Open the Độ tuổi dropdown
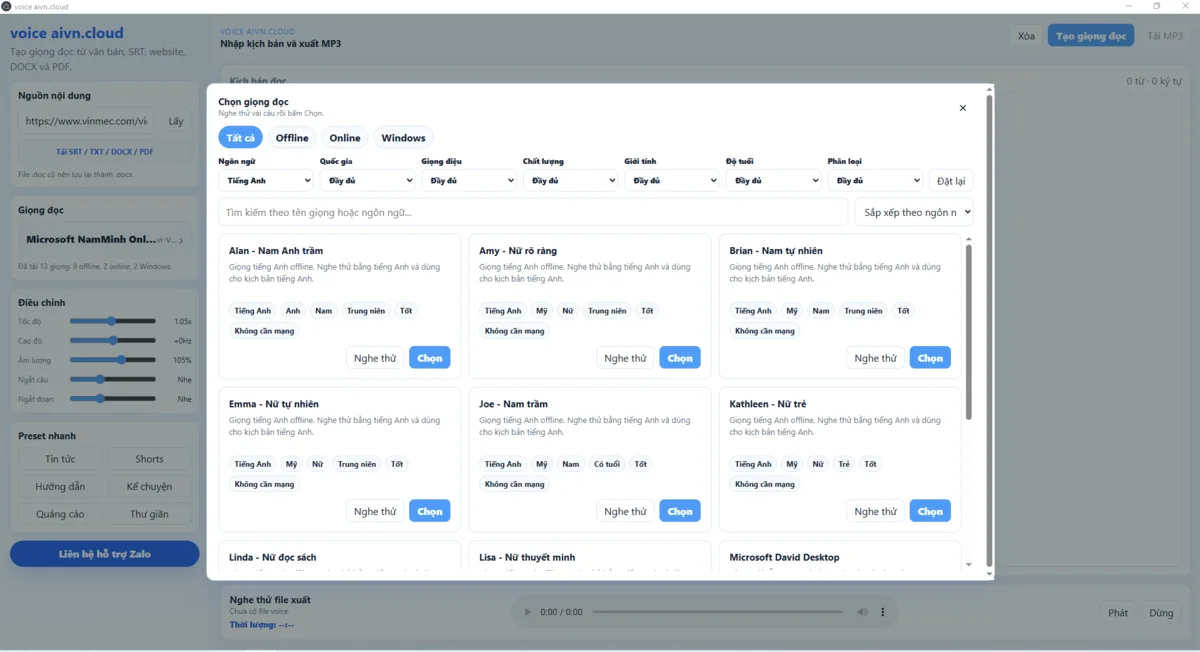Screen dimensions: 1200x652 tap(773, 181)
